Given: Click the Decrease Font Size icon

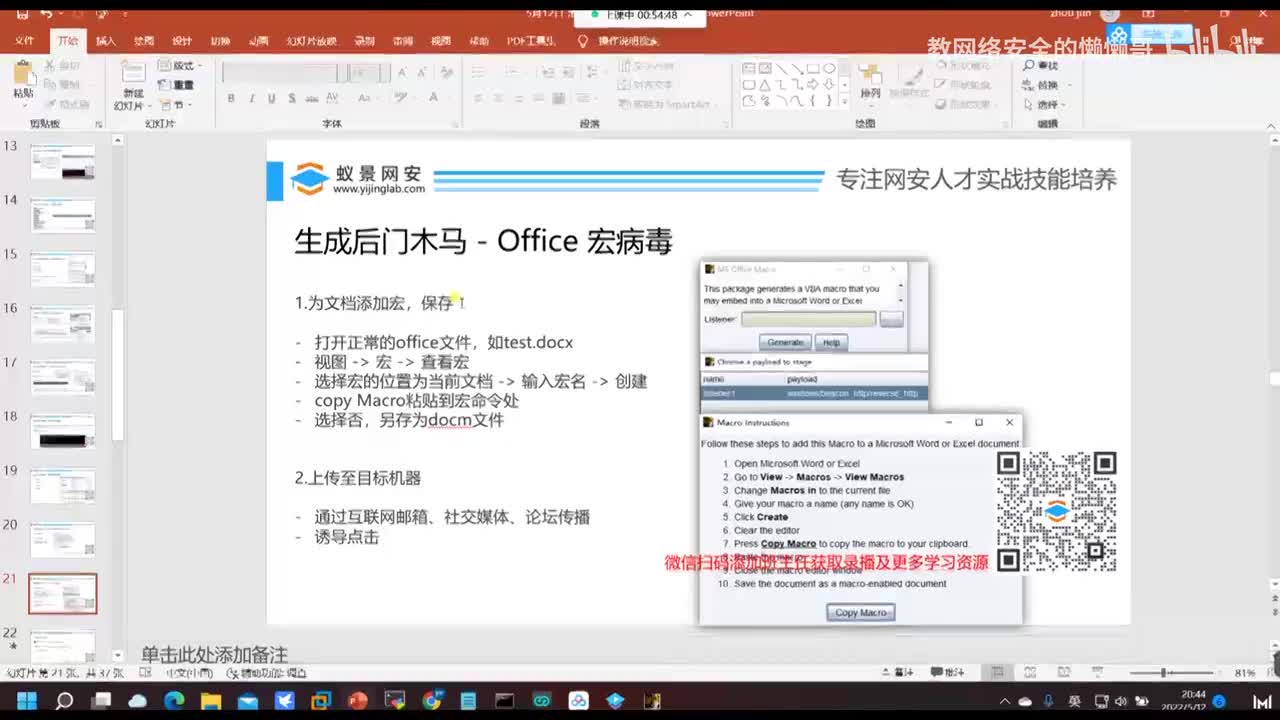Looking at the screenshot, I should [x=420, y=73].
